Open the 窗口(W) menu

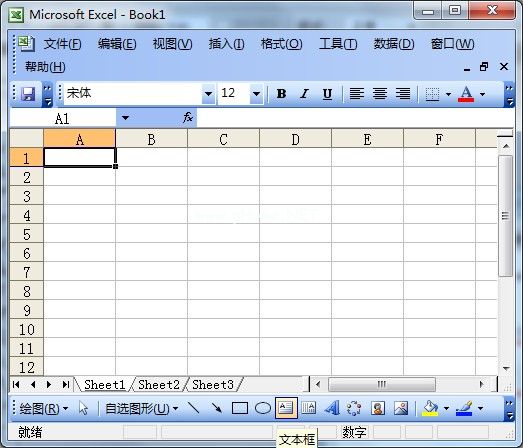point(453,44)
